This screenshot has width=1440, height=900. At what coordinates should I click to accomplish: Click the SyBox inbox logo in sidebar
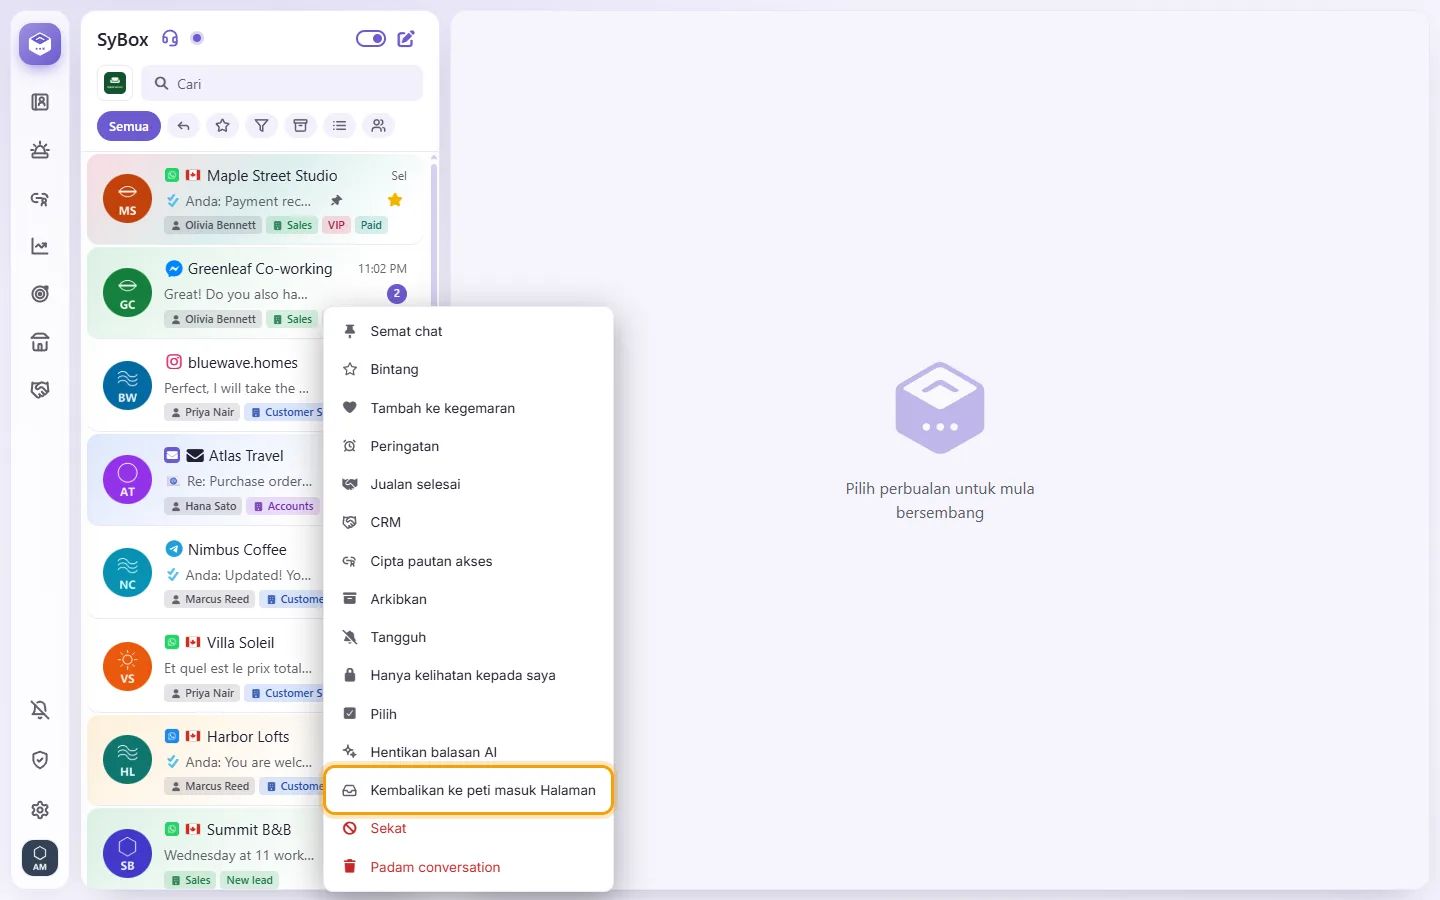(x=40, y=44)
